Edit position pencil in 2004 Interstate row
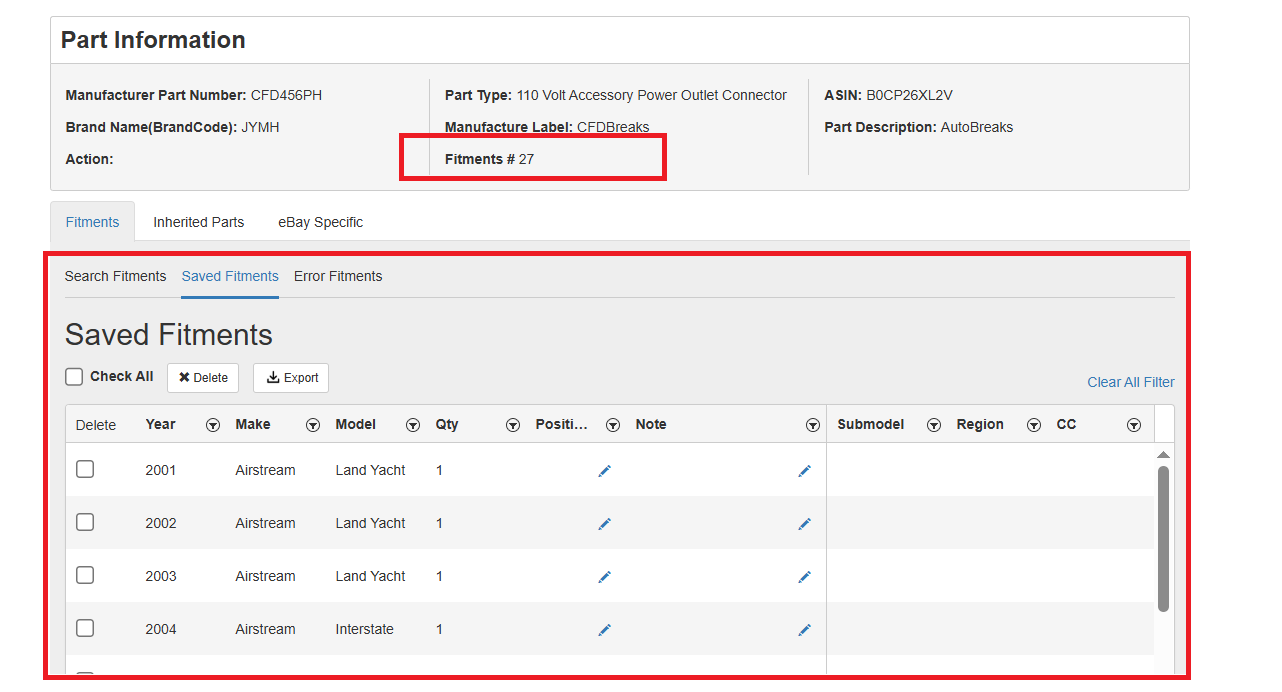The image size is (1282, 692). coord(604,630)
